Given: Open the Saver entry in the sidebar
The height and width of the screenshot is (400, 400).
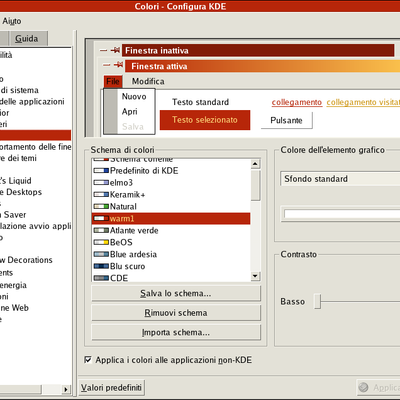Looking at the screenshot, I should (x=13, y=215).
